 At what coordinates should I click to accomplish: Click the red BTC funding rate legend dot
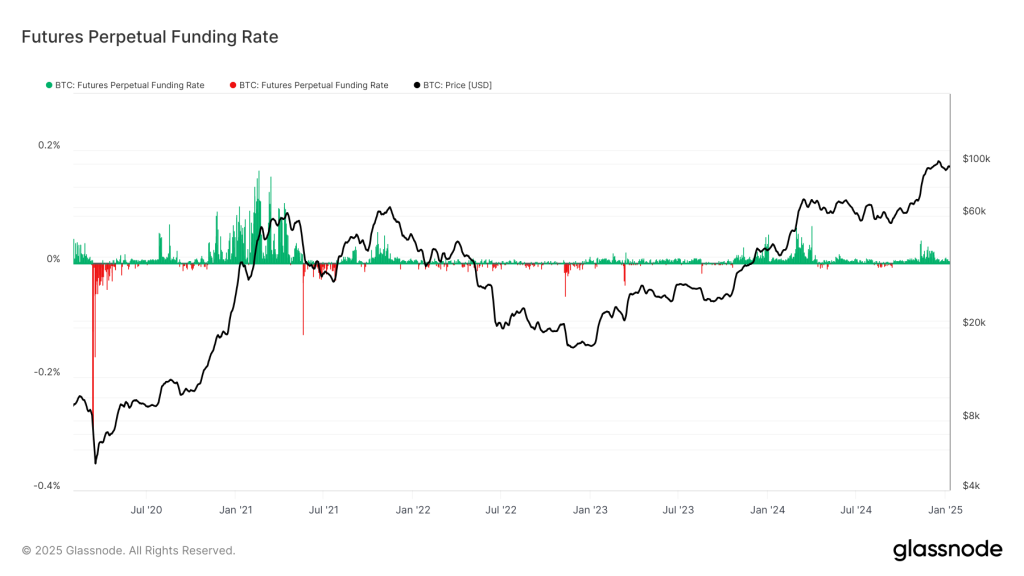(230, 85)
